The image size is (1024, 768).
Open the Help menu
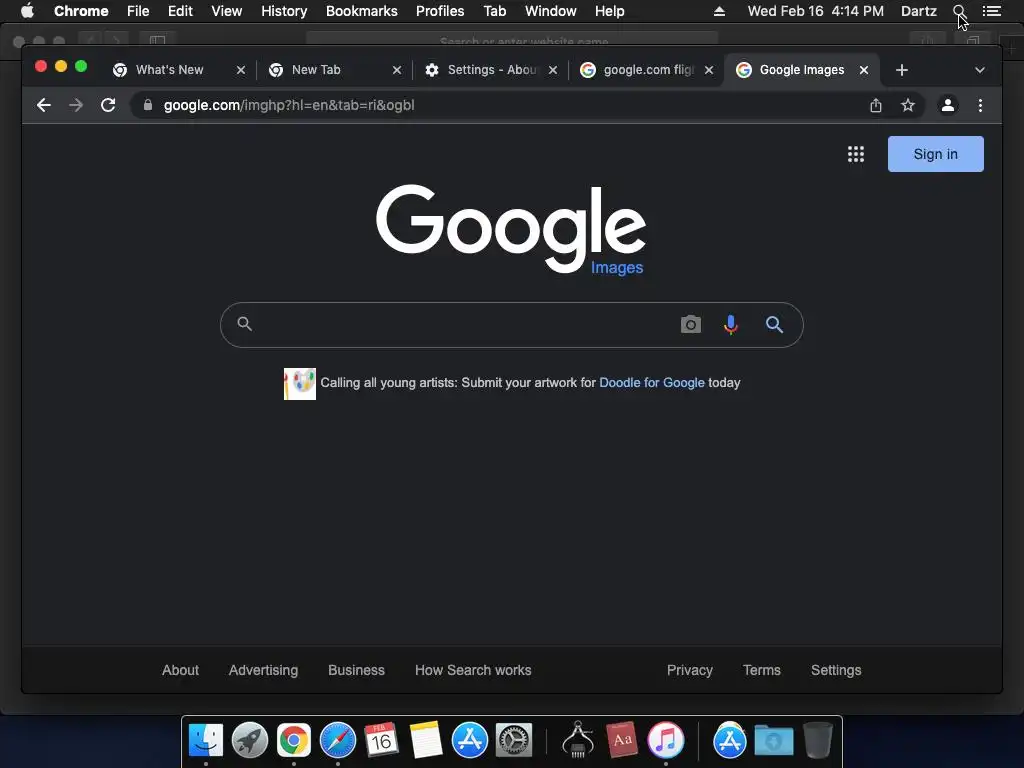click(609, 11)
